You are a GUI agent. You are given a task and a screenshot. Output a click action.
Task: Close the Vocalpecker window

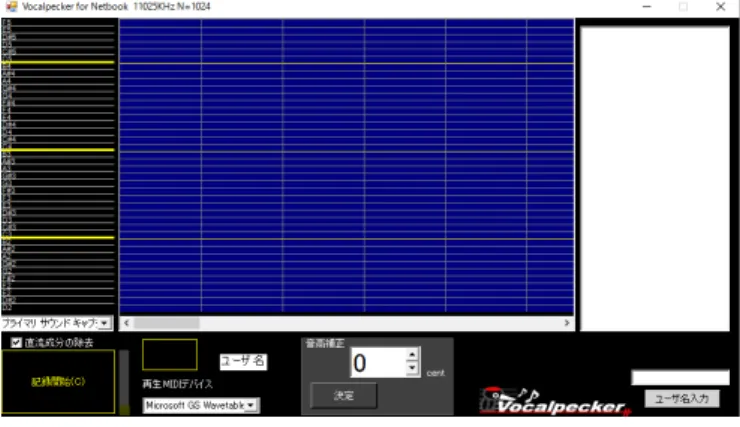[720, 7]
